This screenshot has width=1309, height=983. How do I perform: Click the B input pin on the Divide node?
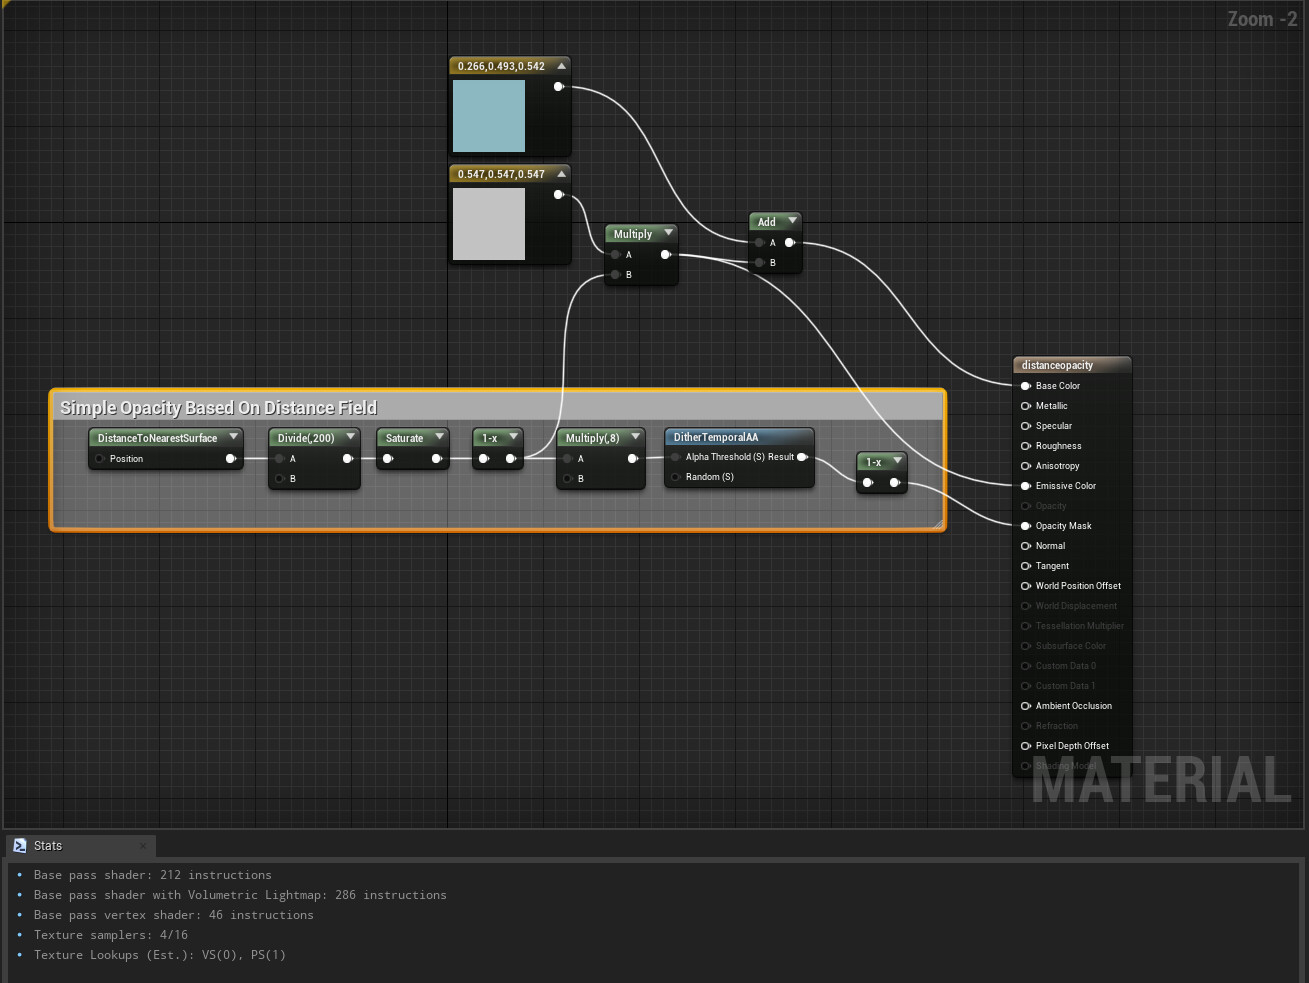[279, 478]
